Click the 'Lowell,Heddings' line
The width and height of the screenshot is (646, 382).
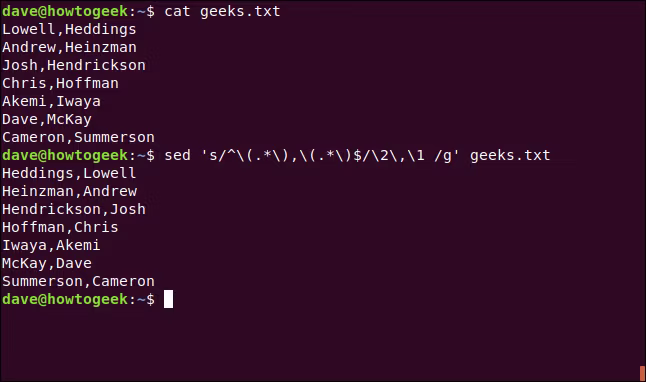click(x=69, y=30)
